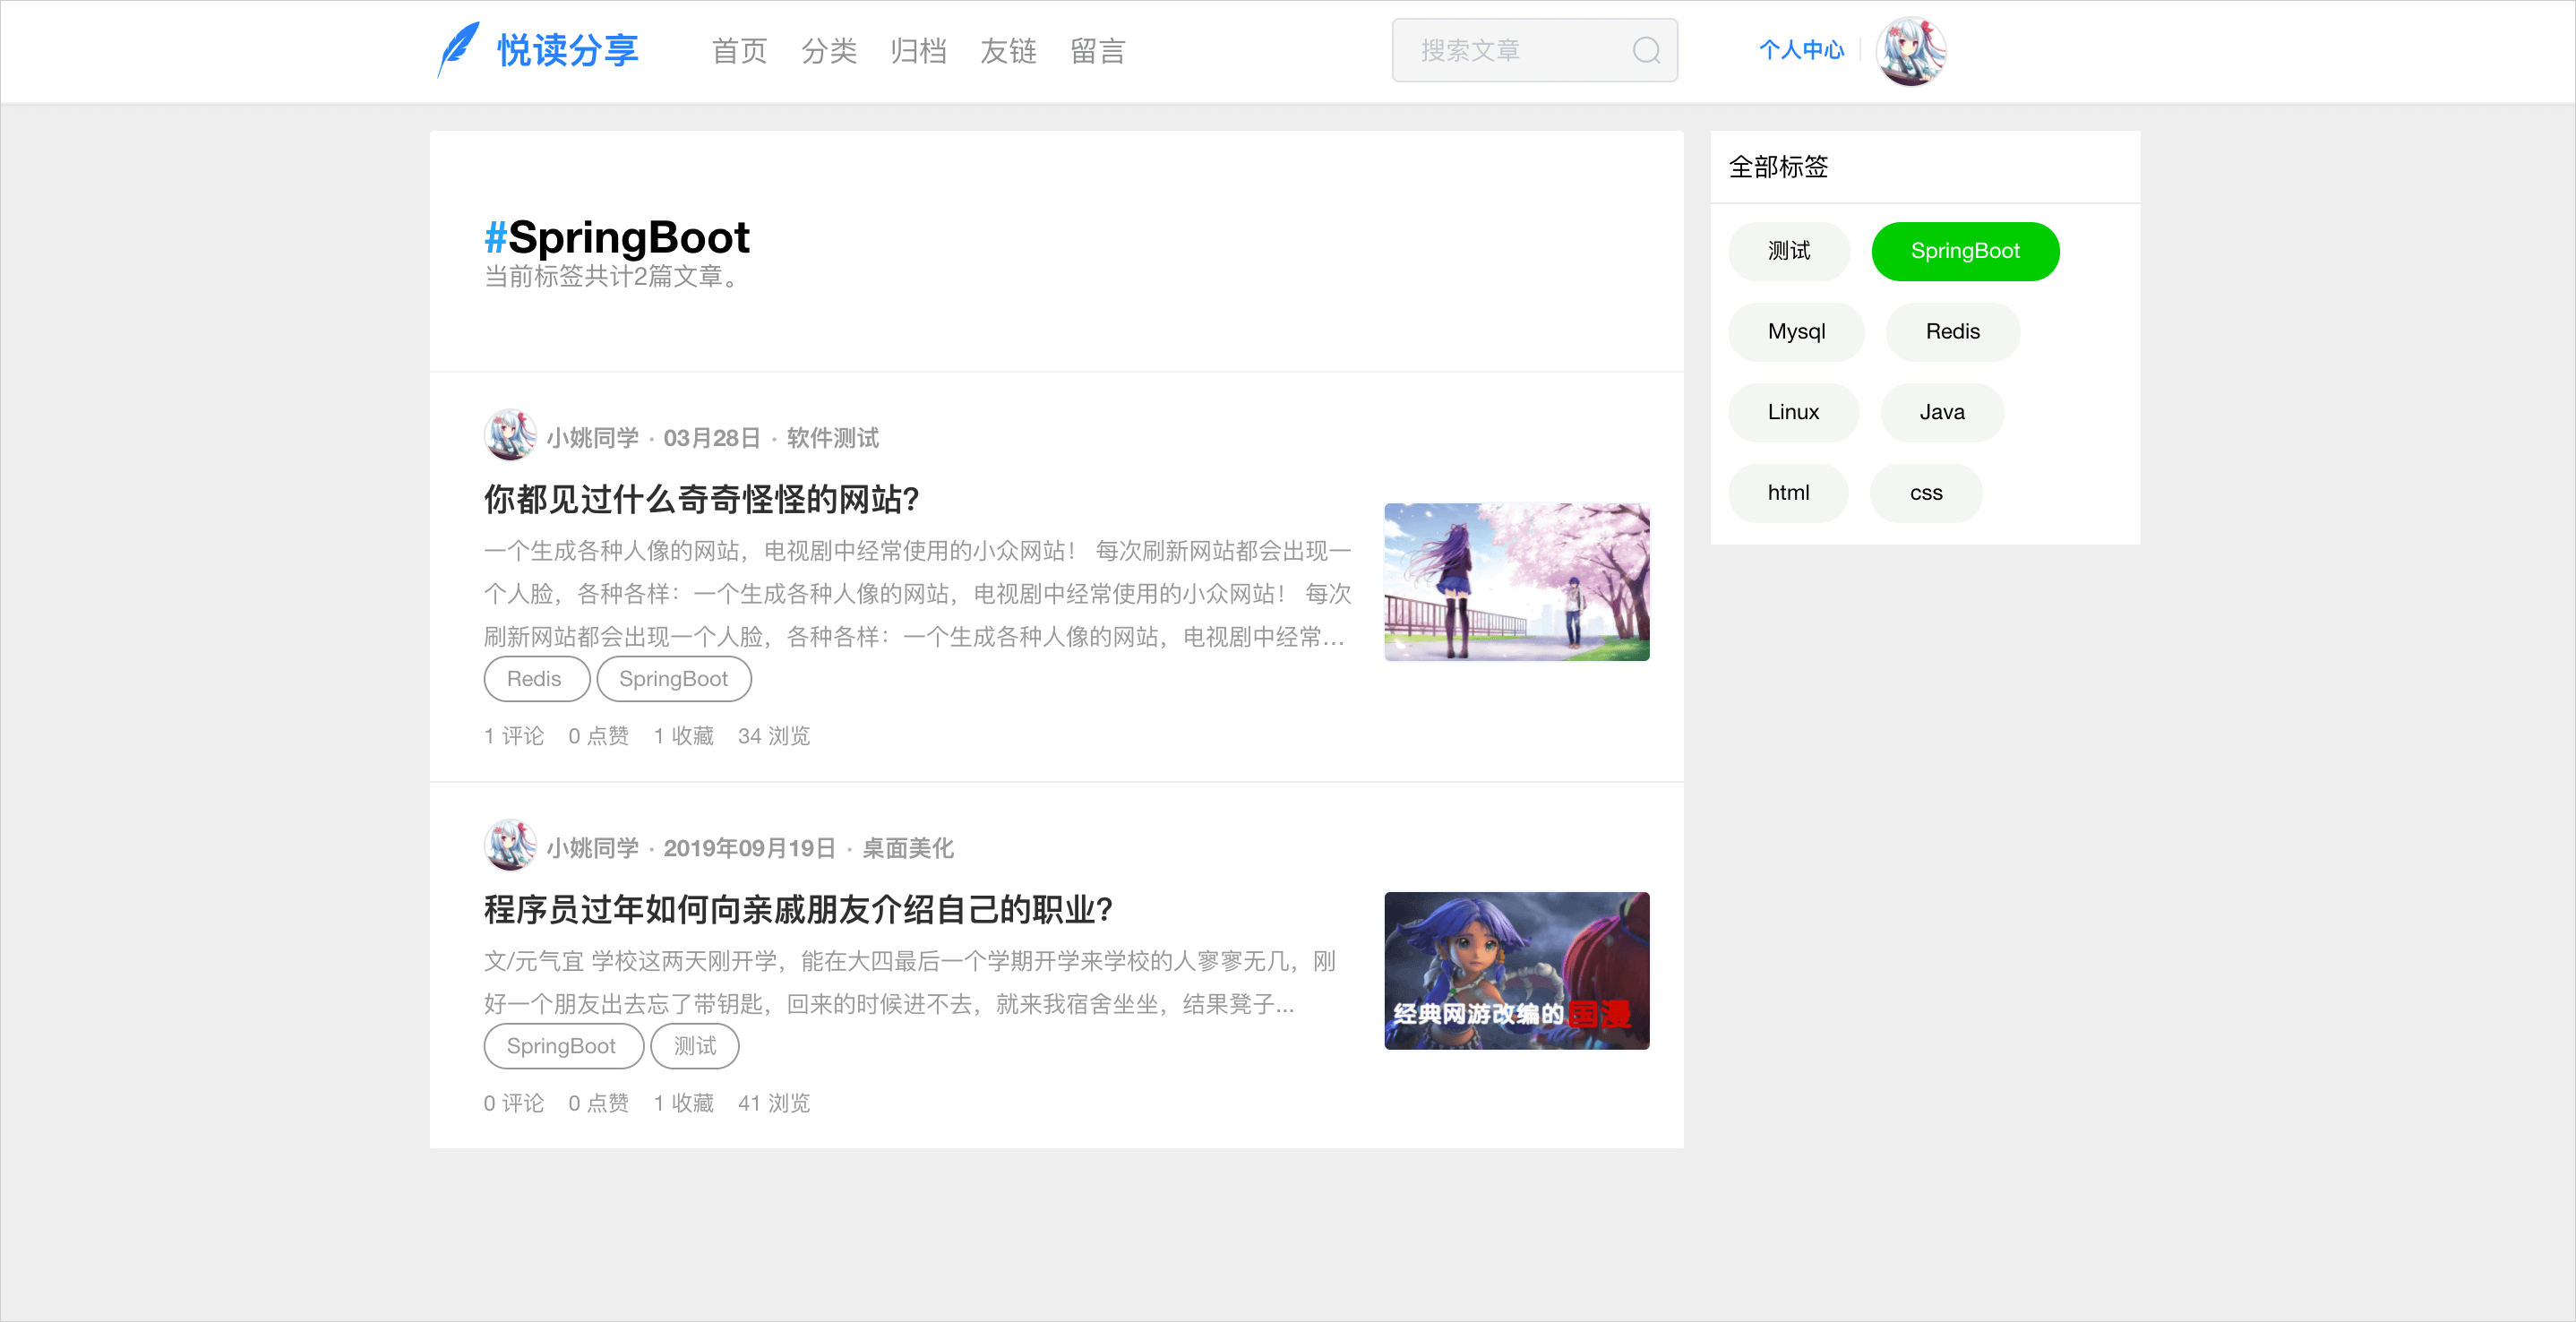
Task: Click the blue feather logo icon
Action: pos(458,50)
